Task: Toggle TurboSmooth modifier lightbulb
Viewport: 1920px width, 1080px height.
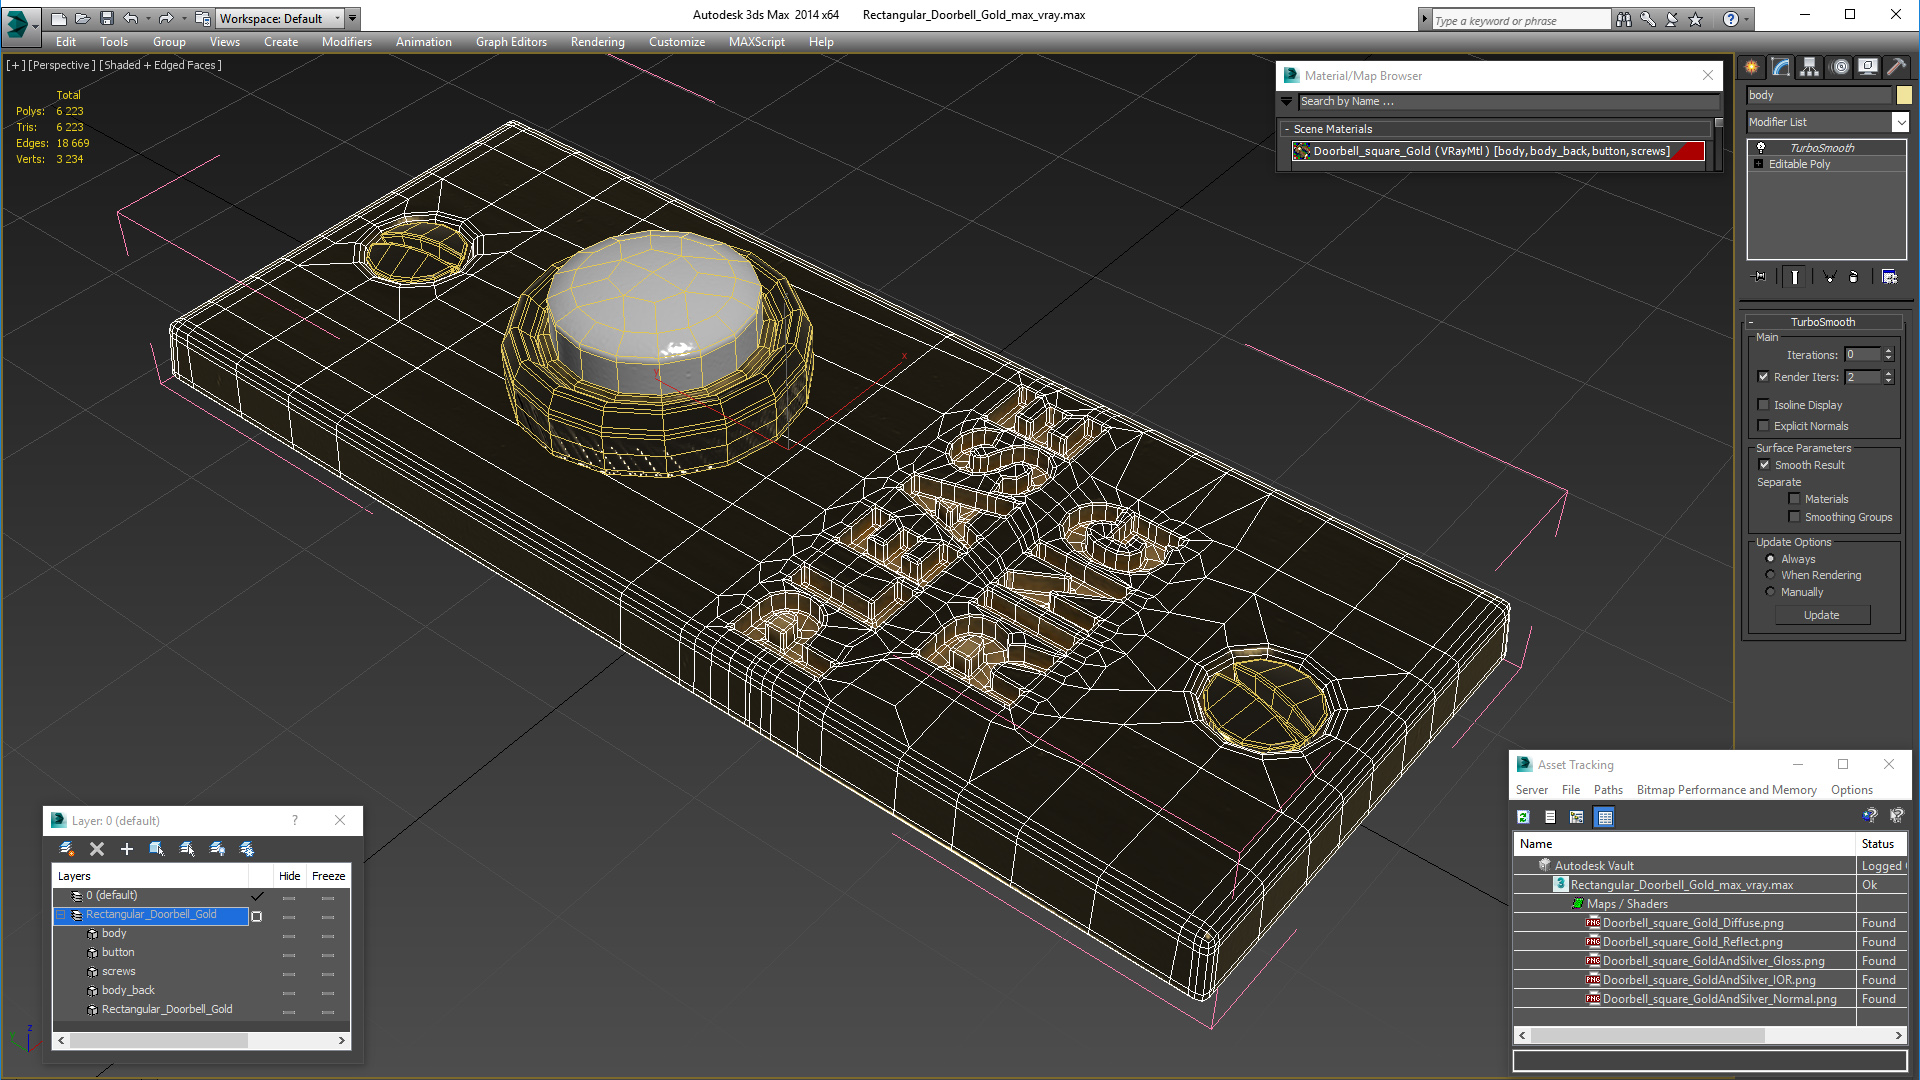Action: coord(1761,147)
